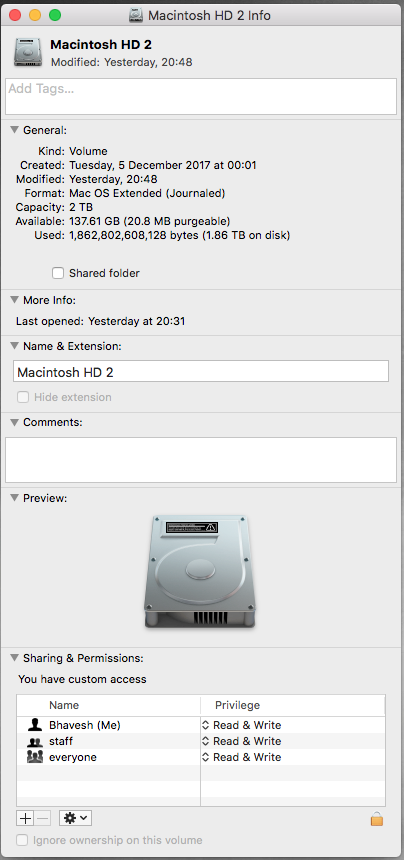Toggle Ignore ownership on this volume
This screenshot has height=860, width=404.
click(22, 840)
